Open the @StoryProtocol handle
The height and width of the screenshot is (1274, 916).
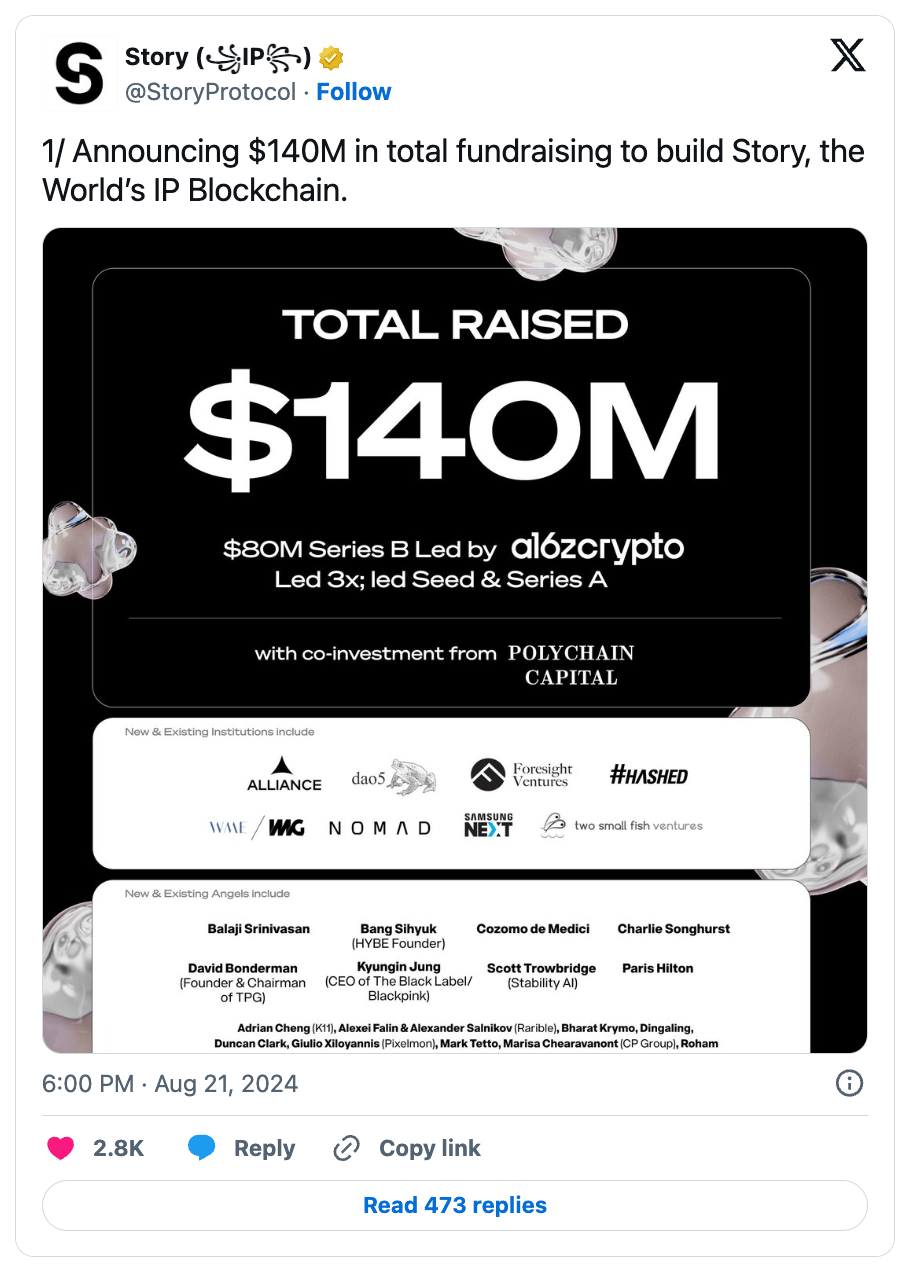(210, 92)
